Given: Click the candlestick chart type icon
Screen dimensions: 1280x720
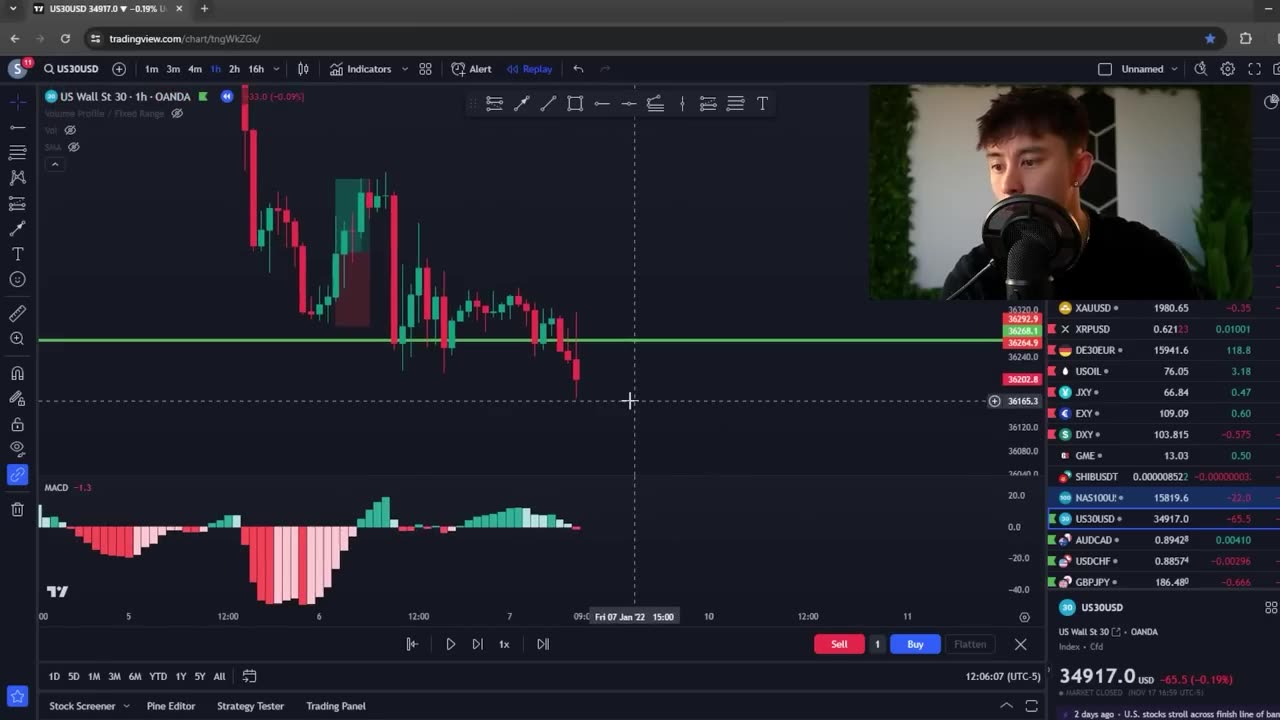Looking at the screenshot, I should tap(303, 69).
